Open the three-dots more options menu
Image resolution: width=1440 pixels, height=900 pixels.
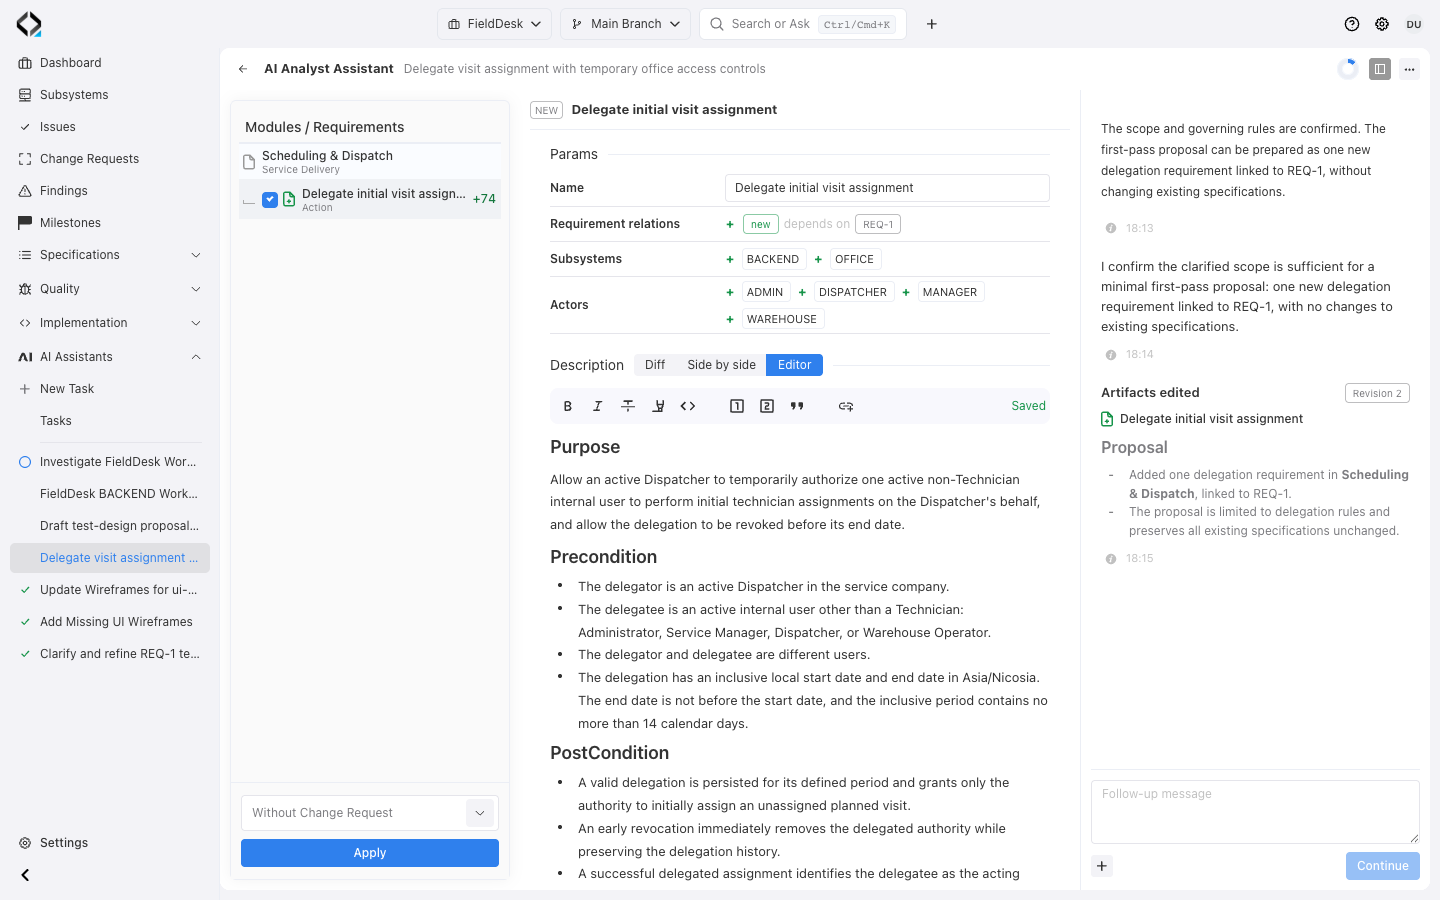coord(1409,69)
